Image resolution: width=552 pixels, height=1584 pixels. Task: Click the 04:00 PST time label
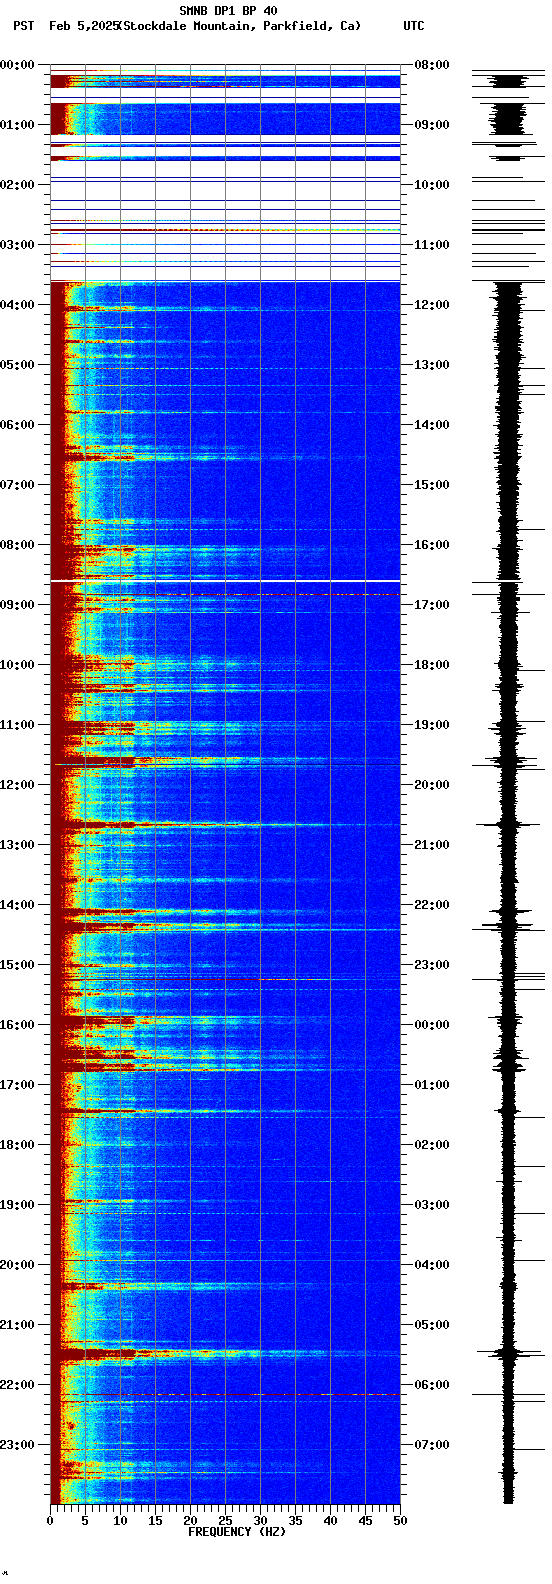[x=18, y=305]
